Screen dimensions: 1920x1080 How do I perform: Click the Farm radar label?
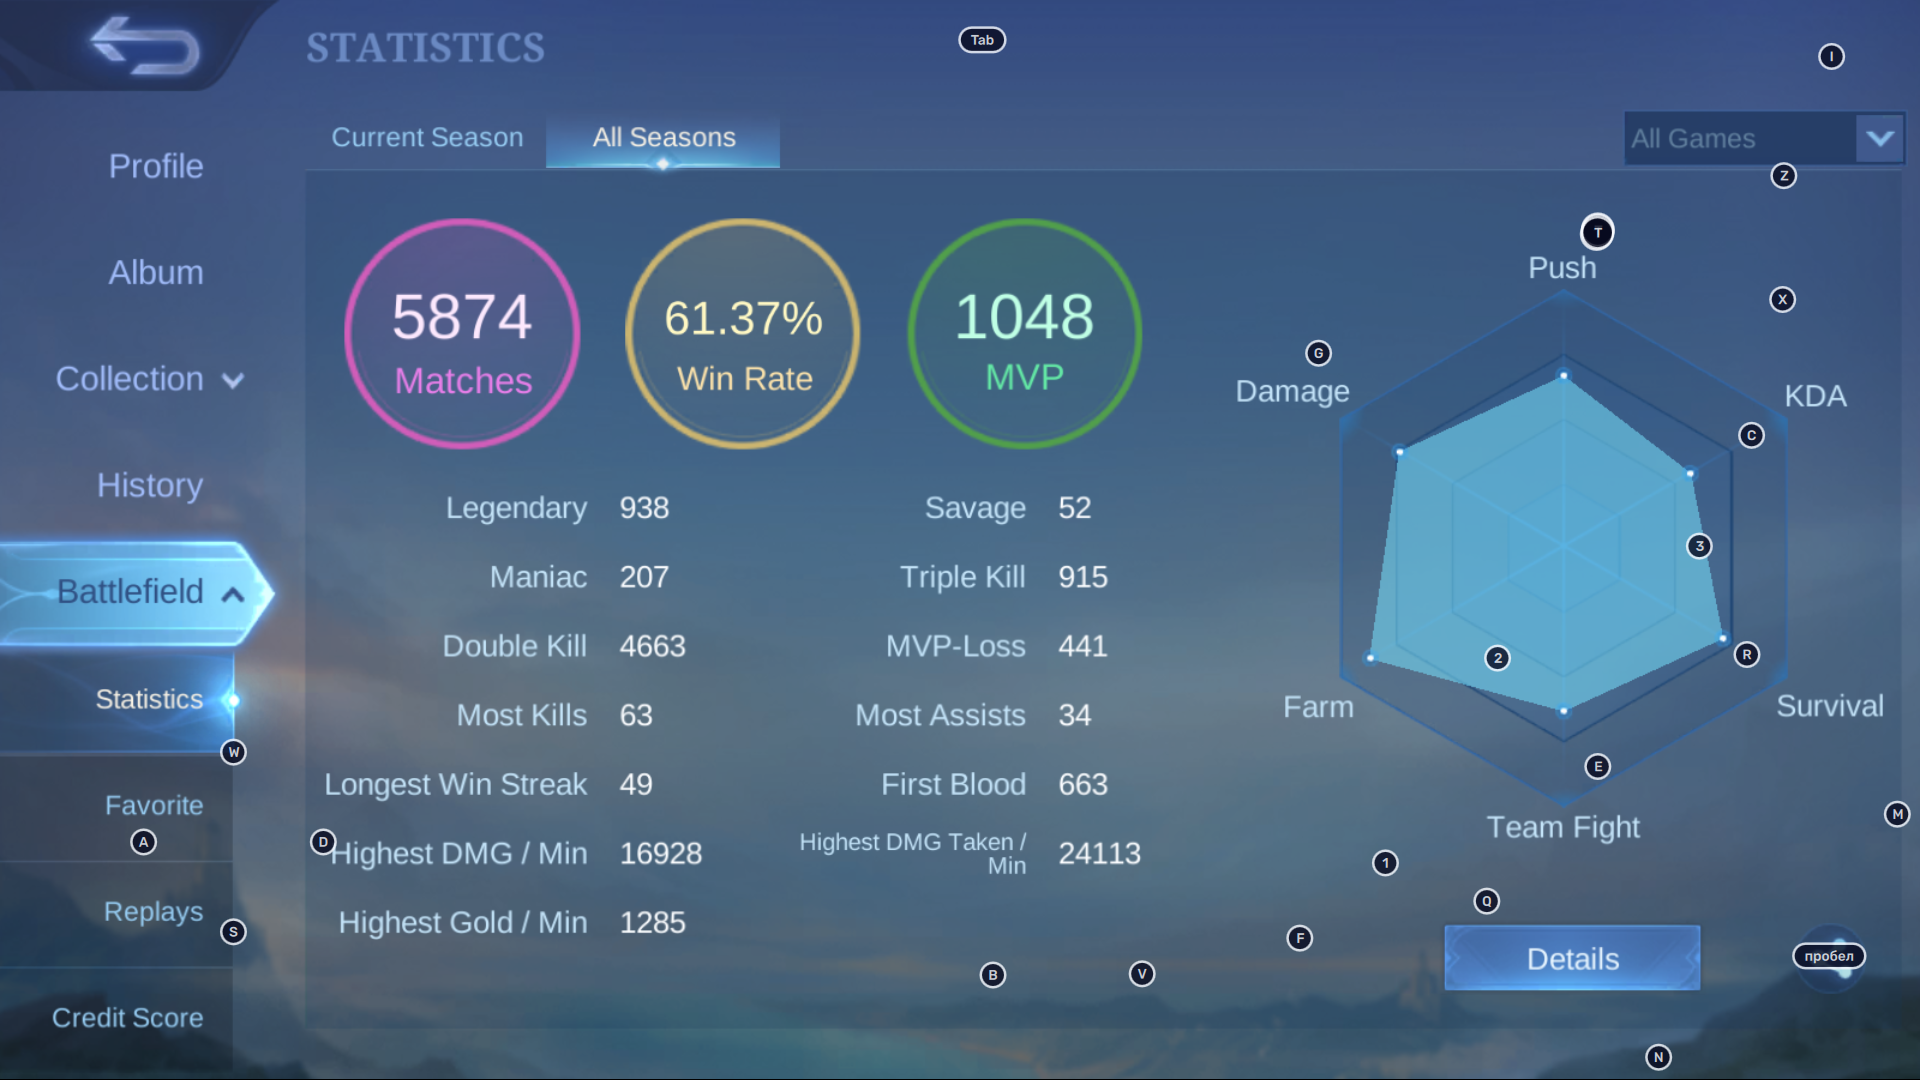(x=1318, y=707)
